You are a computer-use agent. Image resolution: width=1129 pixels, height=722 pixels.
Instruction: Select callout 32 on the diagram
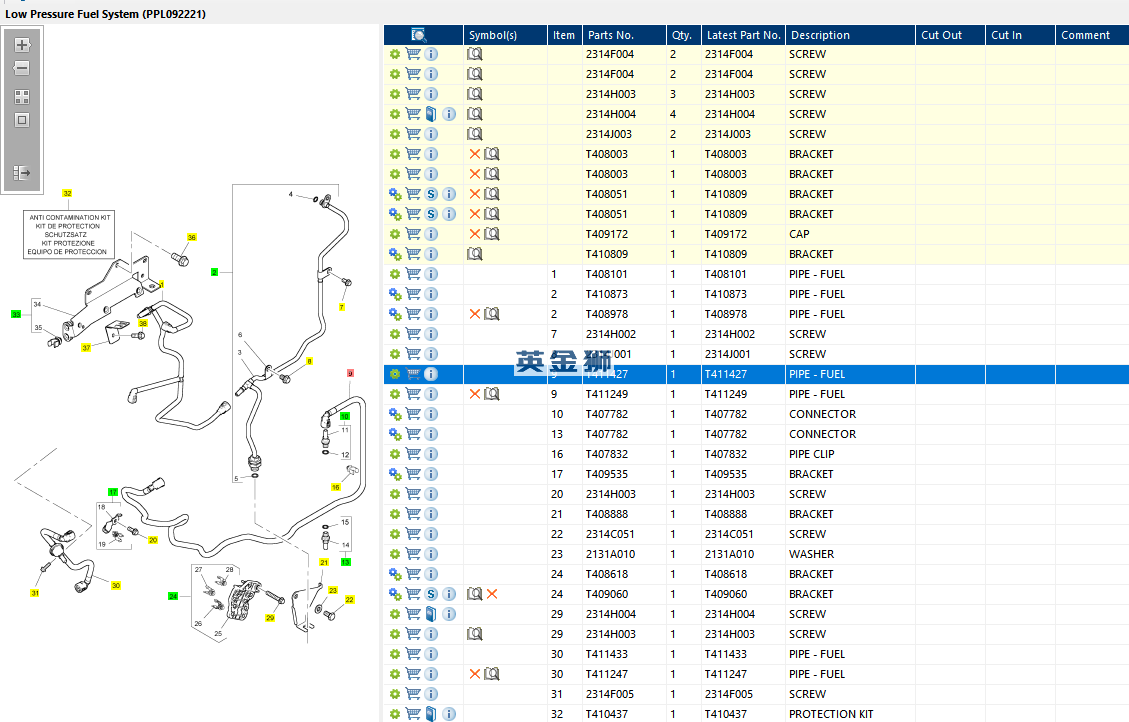point(67,193)
